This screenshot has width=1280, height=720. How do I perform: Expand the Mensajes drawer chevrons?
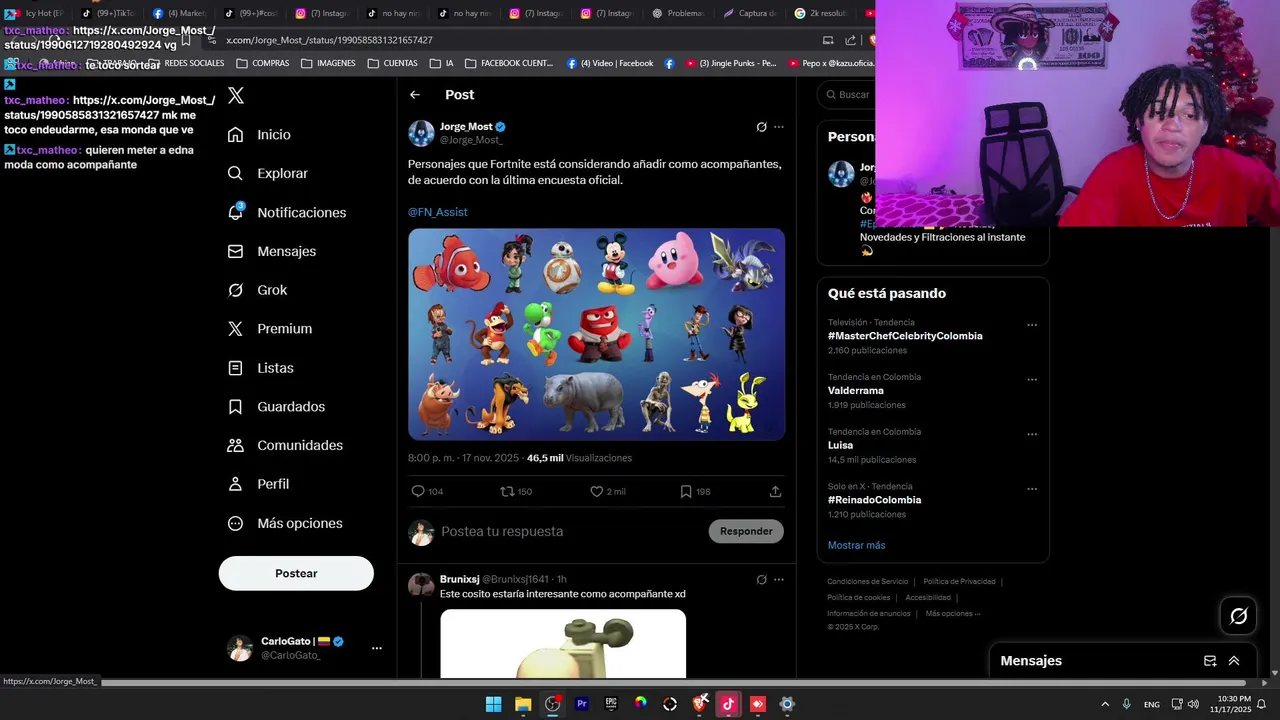pos(1234,661)
